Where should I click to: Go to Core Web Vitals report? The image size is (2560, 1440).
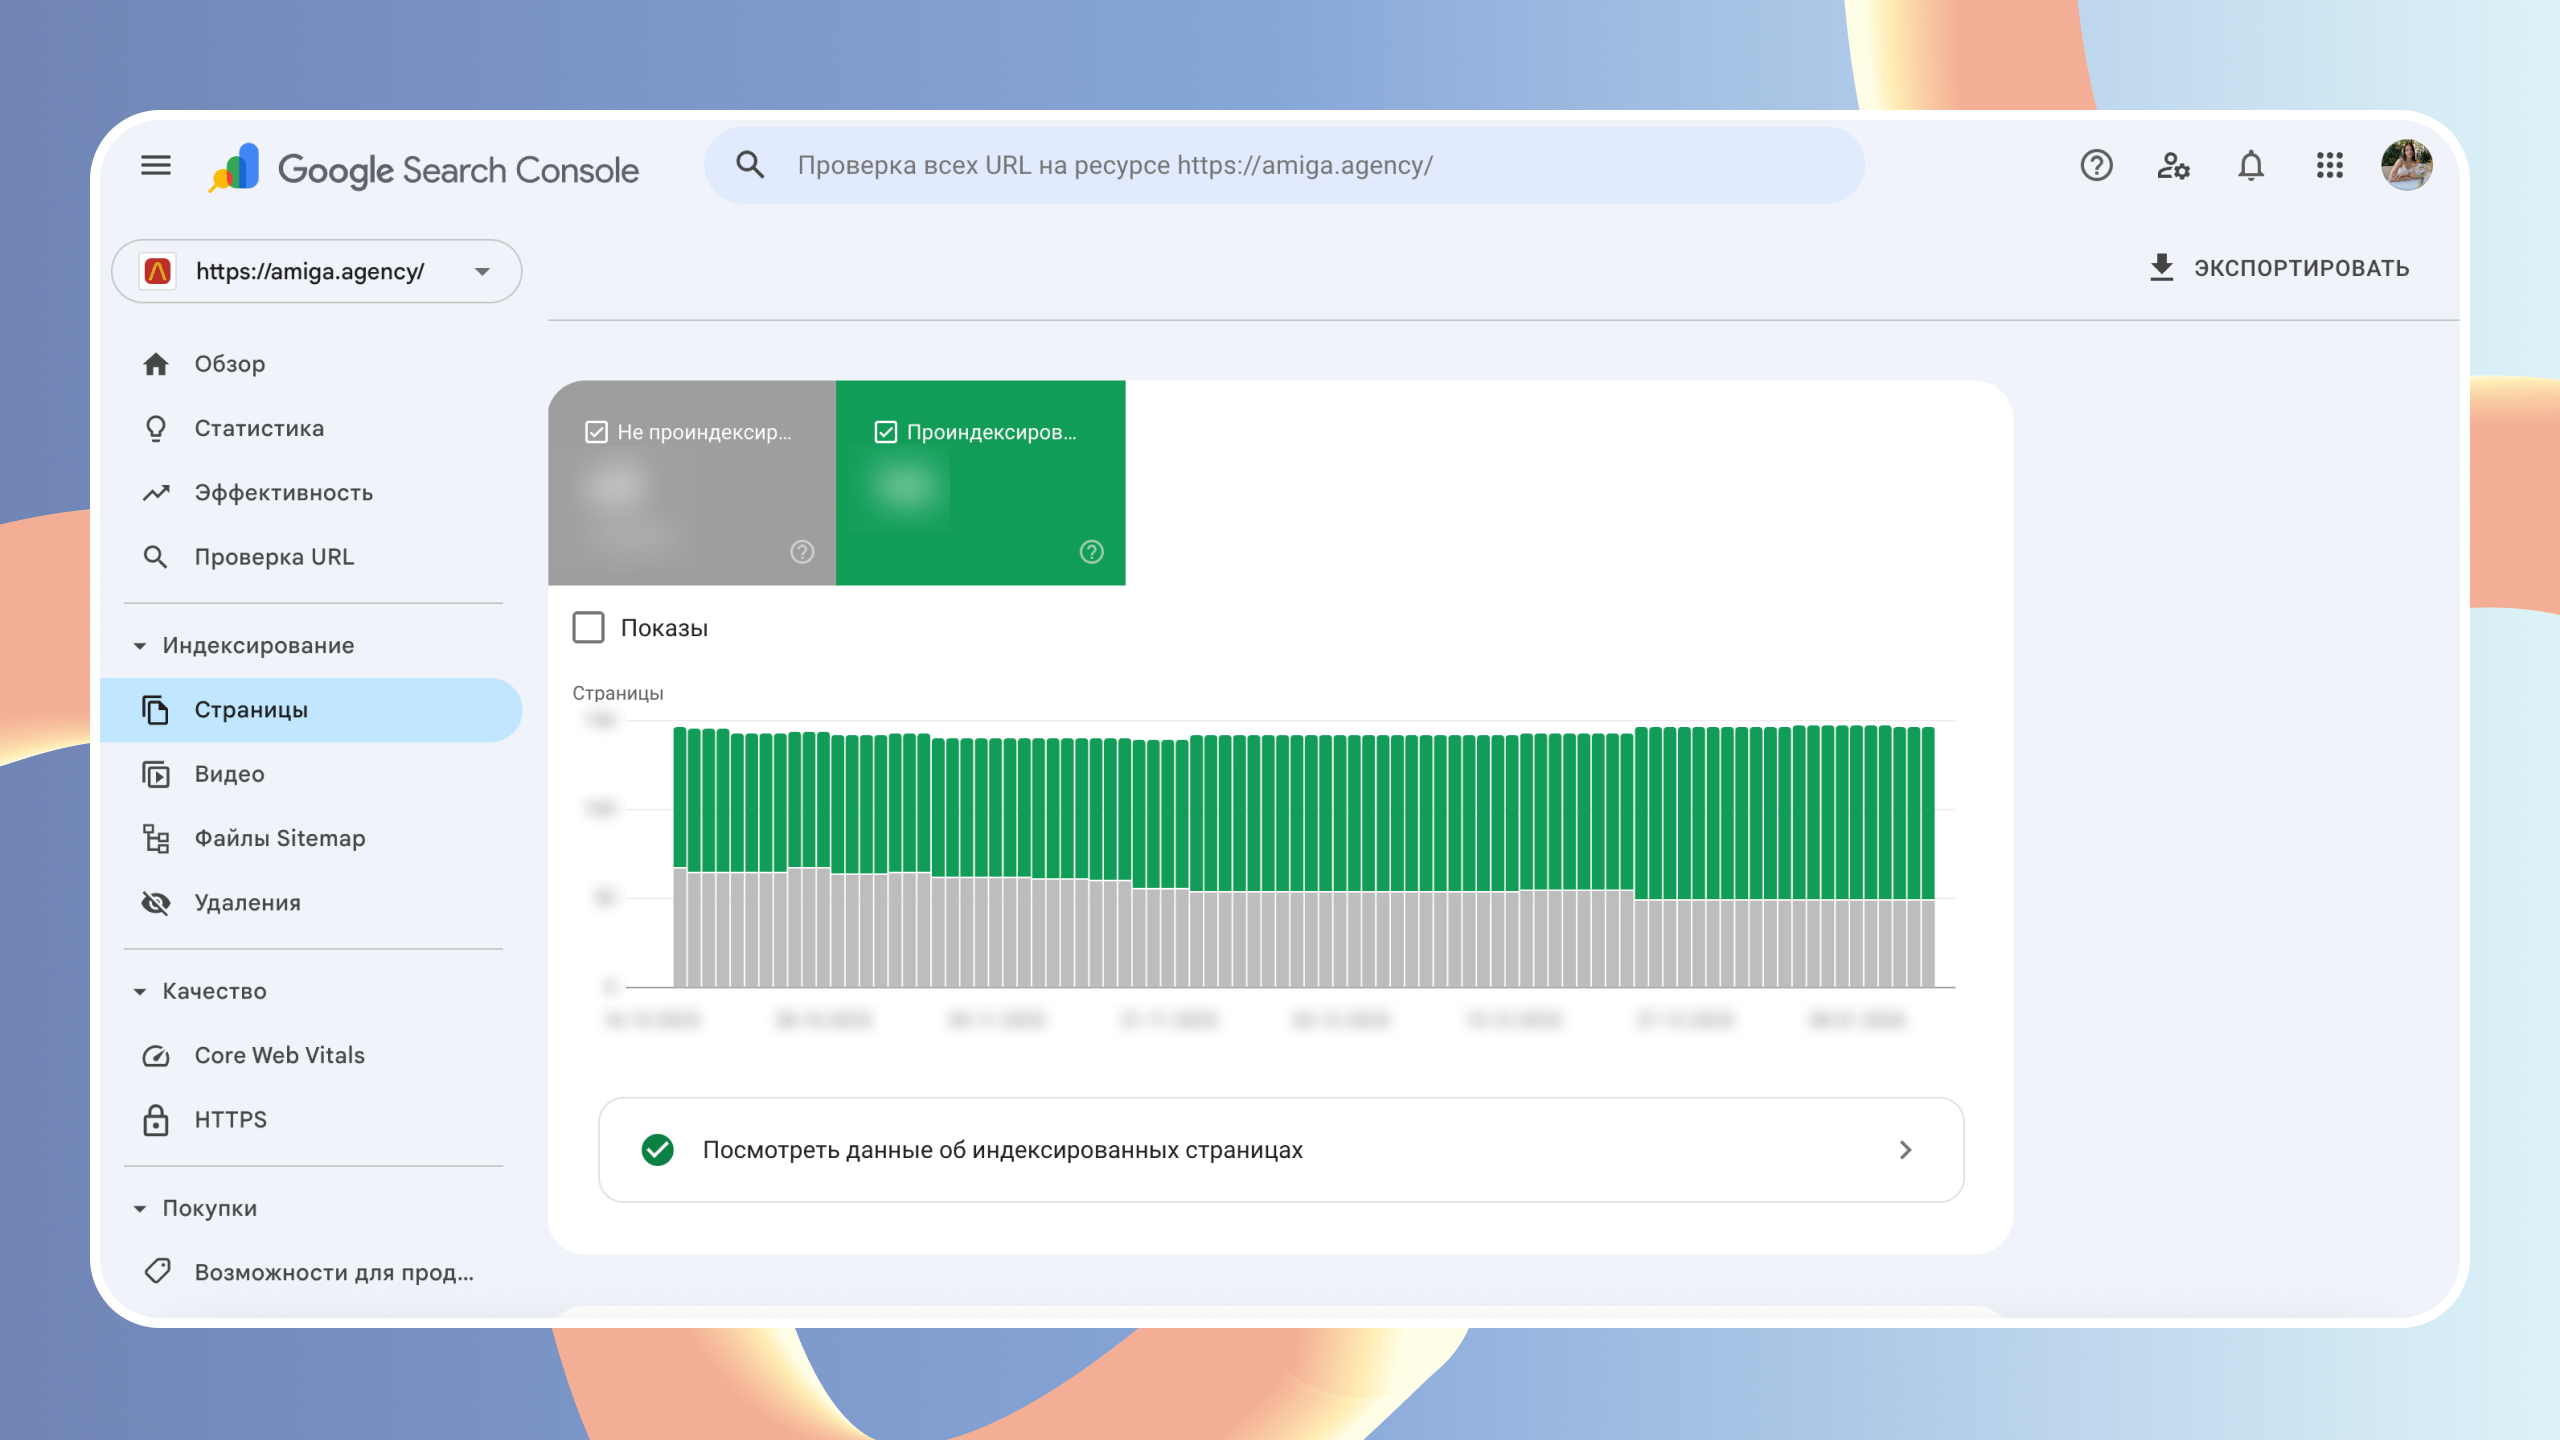click(x=279, y=1055)
